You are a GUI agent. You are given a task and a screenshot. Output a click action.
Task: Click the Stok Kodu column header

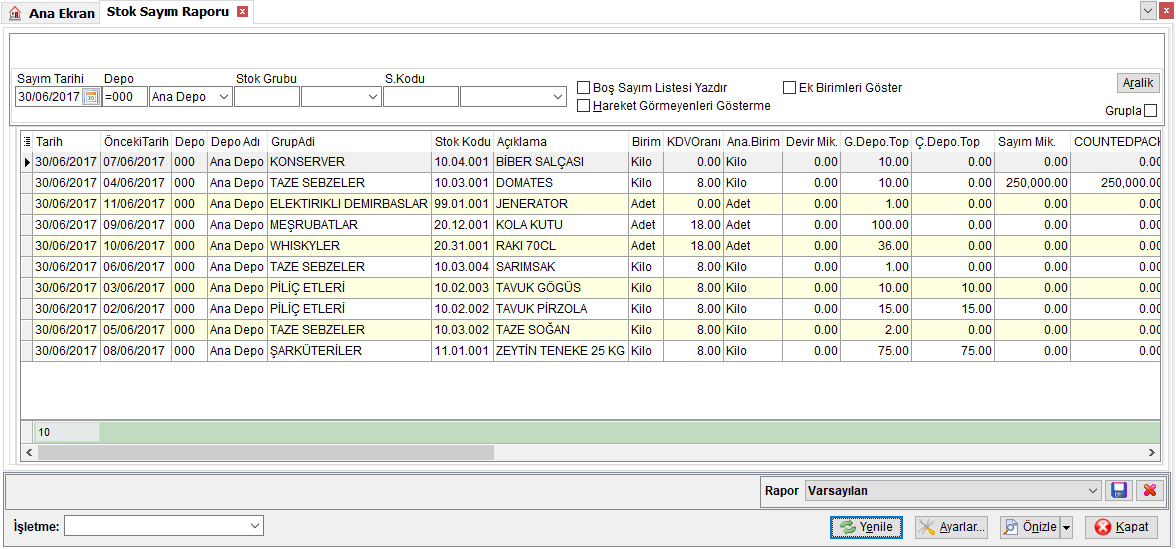(x=463, y=142)
